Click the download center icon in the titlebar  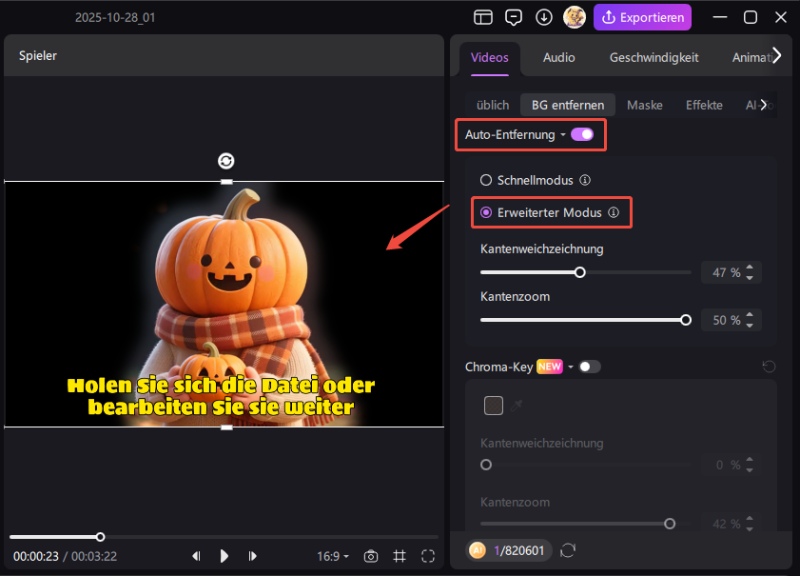[x=545, y=17]
